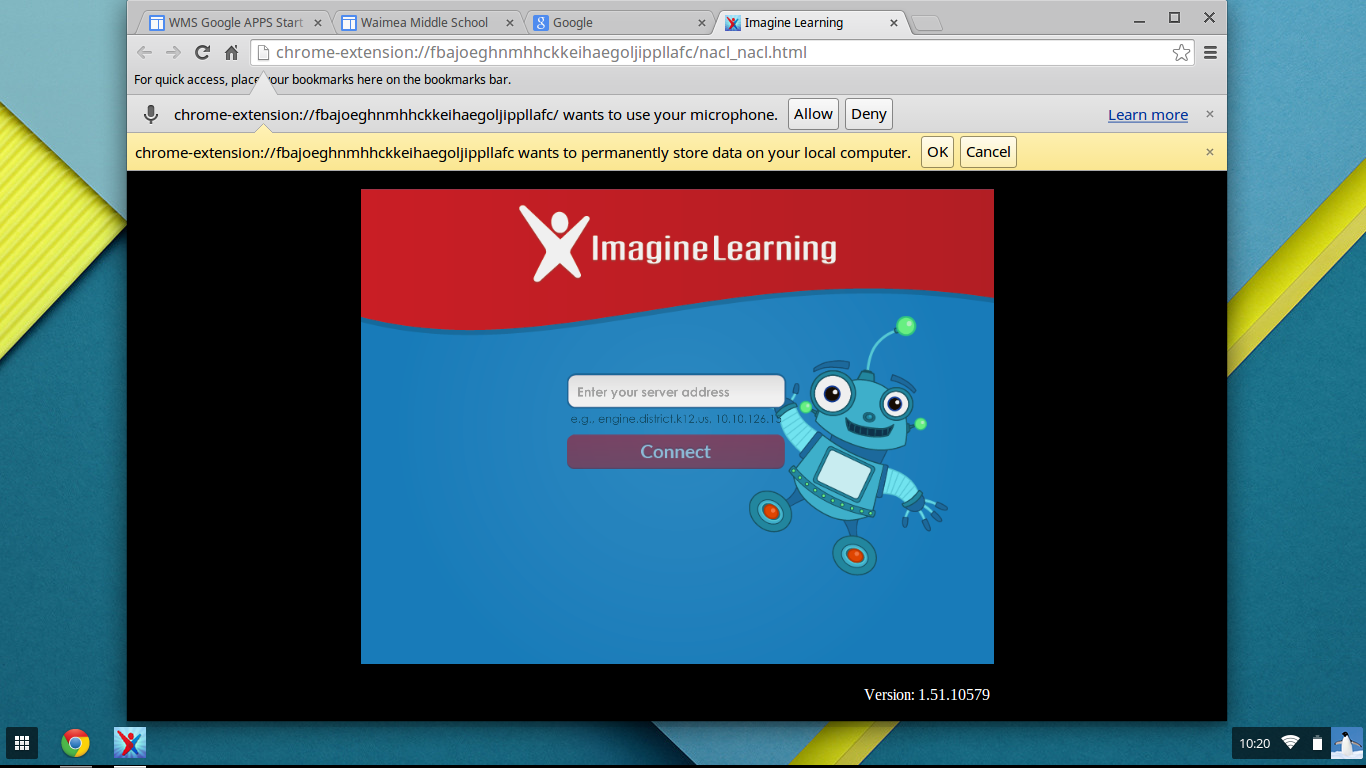This screenshot has height=768, width=1366.
Task: Close the Imagine Learning tab
Action: click(x=893, y=23)
